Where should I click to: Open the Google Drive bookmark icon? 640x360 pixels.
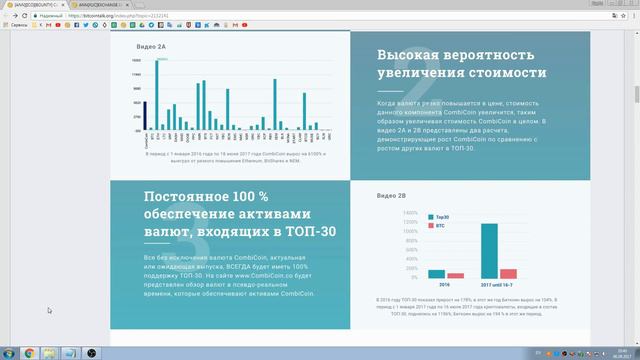[142, 25]
